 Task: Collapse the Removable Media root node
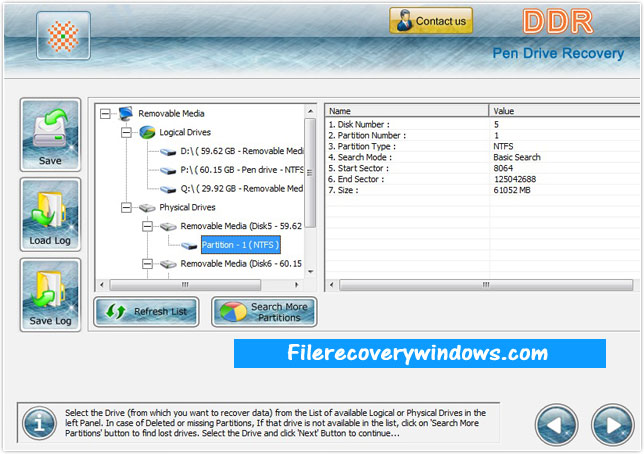[105, 113]
